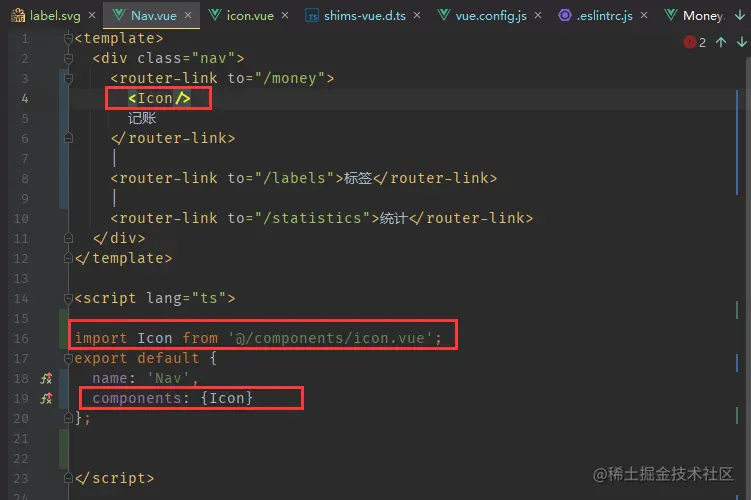
Task: Switch to the label.svg tab
Action: pyautogui.click(x=55, y=16)
